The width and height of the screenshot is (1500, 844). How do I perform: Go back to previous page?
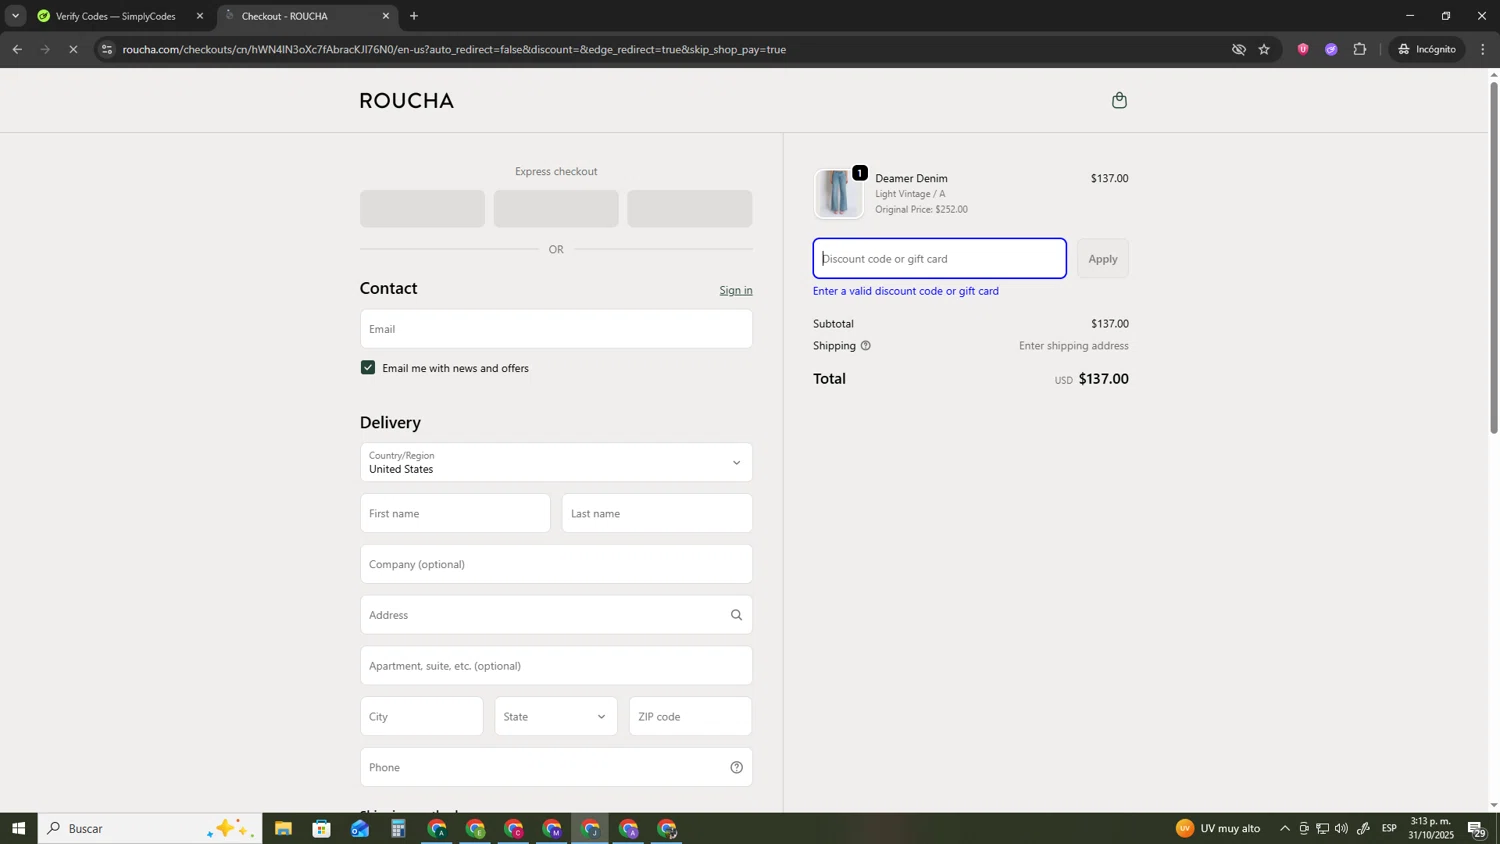click(17, 49)
